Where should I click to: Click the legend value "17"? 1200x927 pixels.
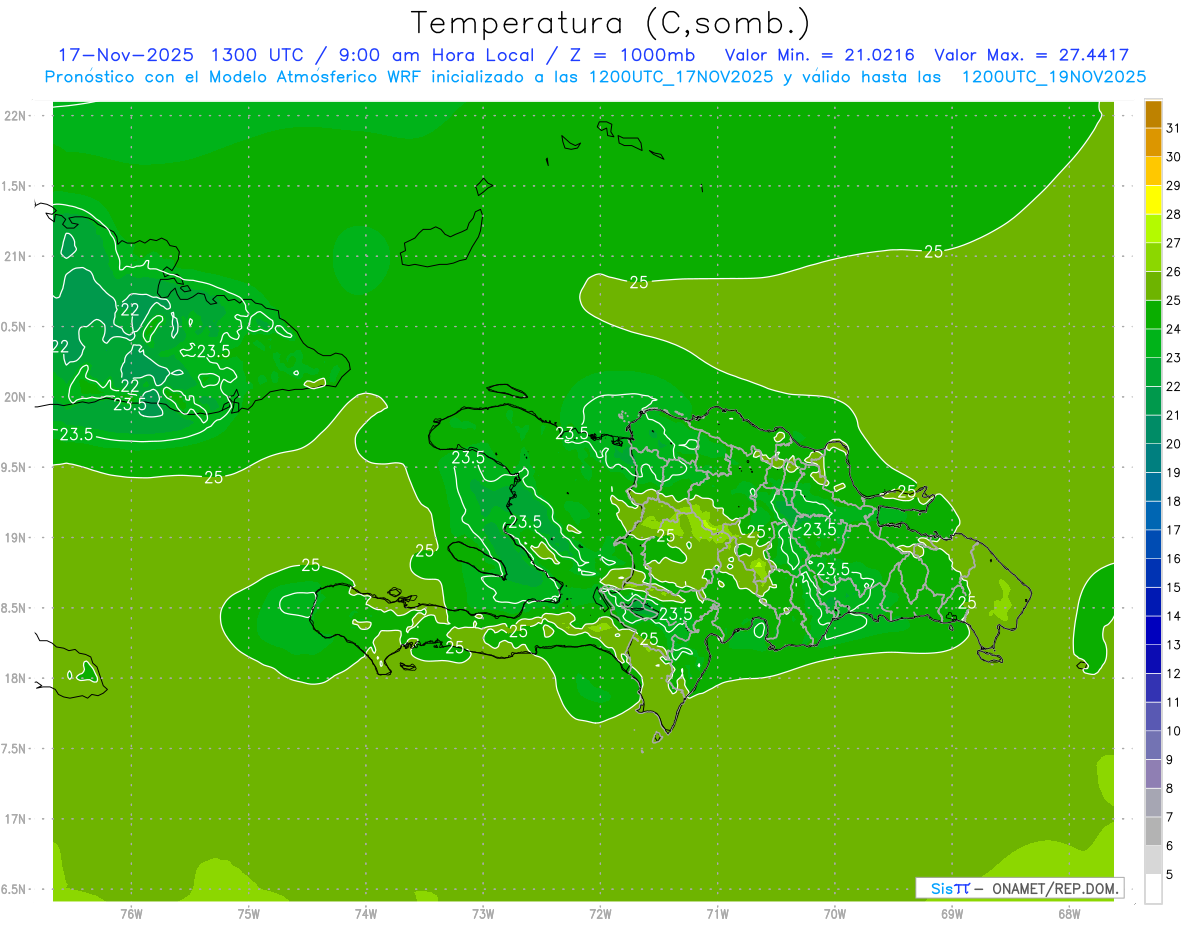pyautogui.click(x=1173, y=530)
